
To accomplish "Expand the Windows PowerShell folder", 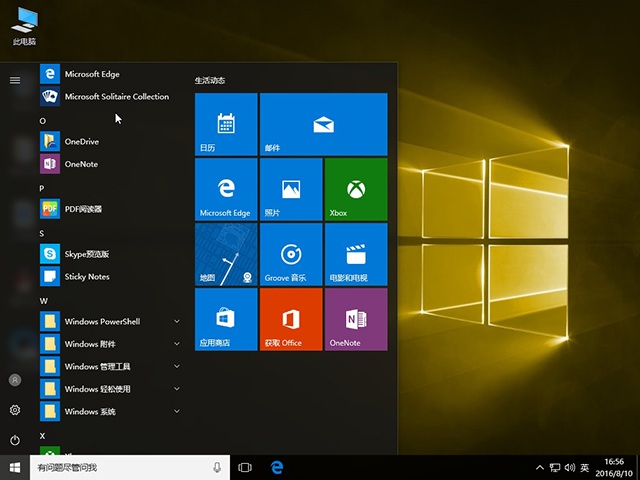I will point(110,322).
